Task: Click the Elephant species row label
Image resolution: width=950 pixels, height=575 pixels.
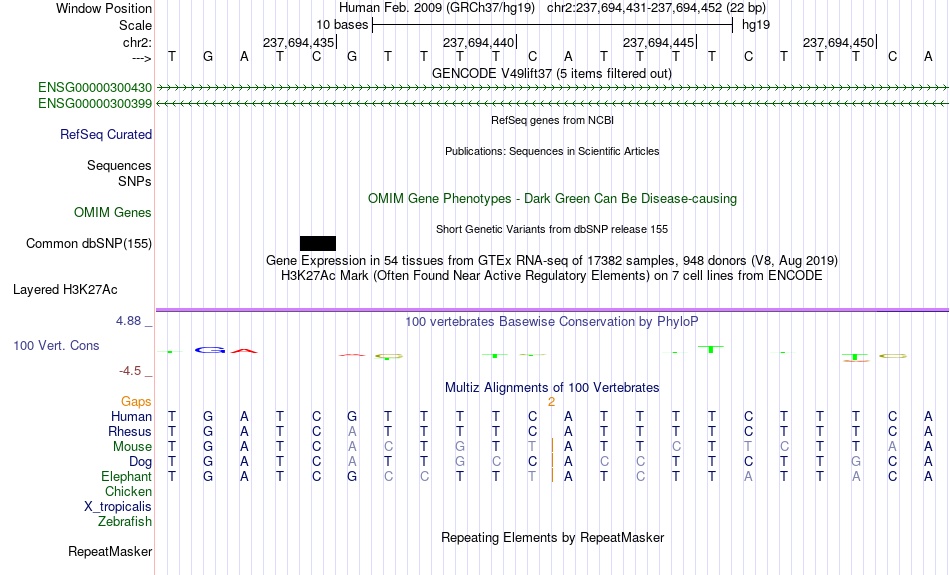Action: pyautogui.click(x=126, y=476)
